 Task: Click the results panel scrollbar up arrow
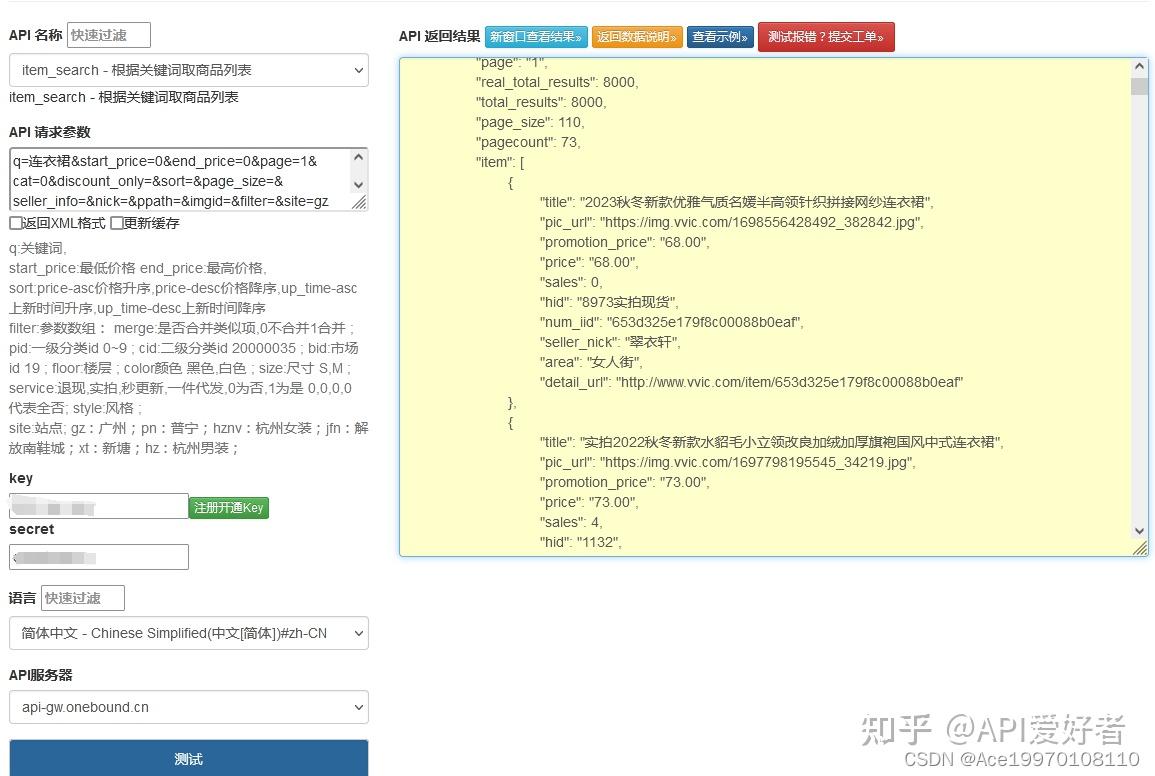1139,65
